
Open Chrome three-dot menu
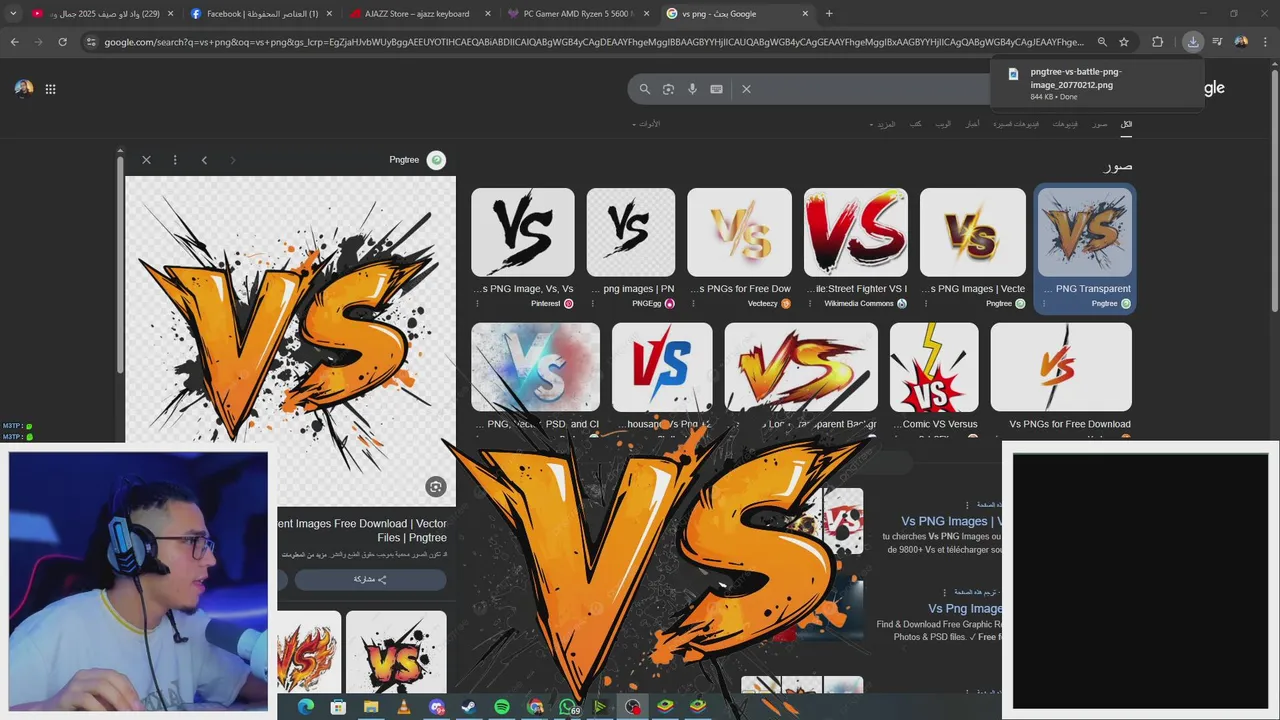click(x=1265, y=42)
